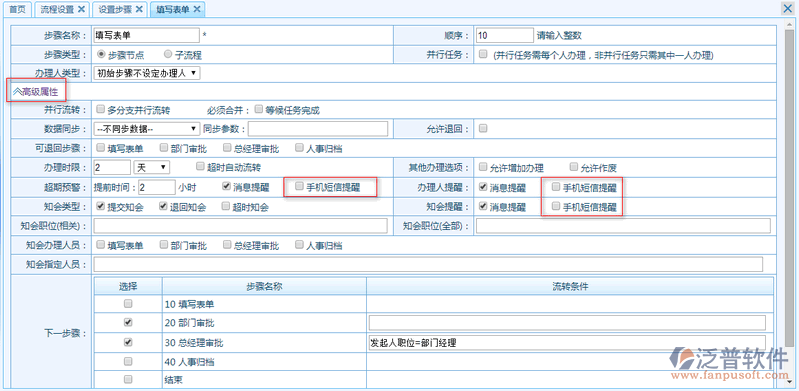
Task: Check 手机短信提醒 in the 办理人提醒 row
Action: coord(556,187)
